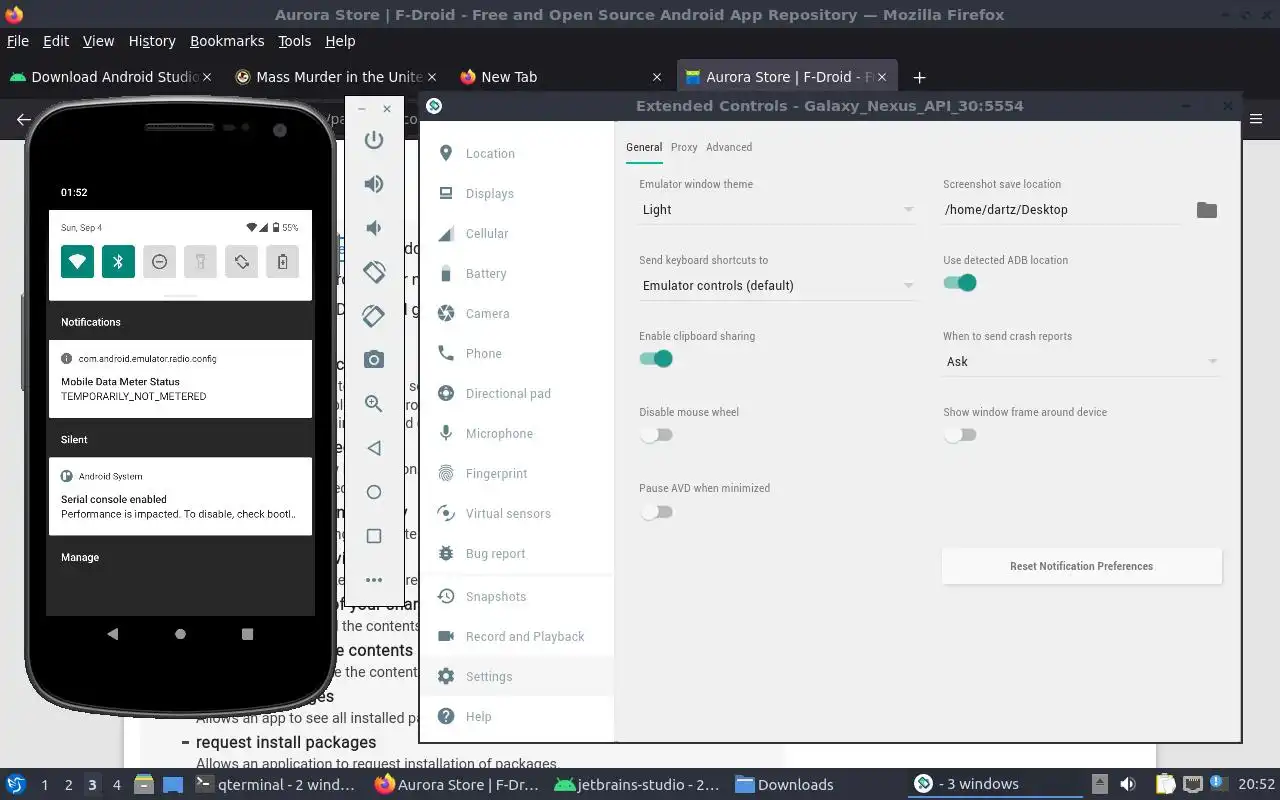This screenshot has height=800, width=1280.
Task: Open When to send crash reports dropdown
Action: coord(1081,362)
